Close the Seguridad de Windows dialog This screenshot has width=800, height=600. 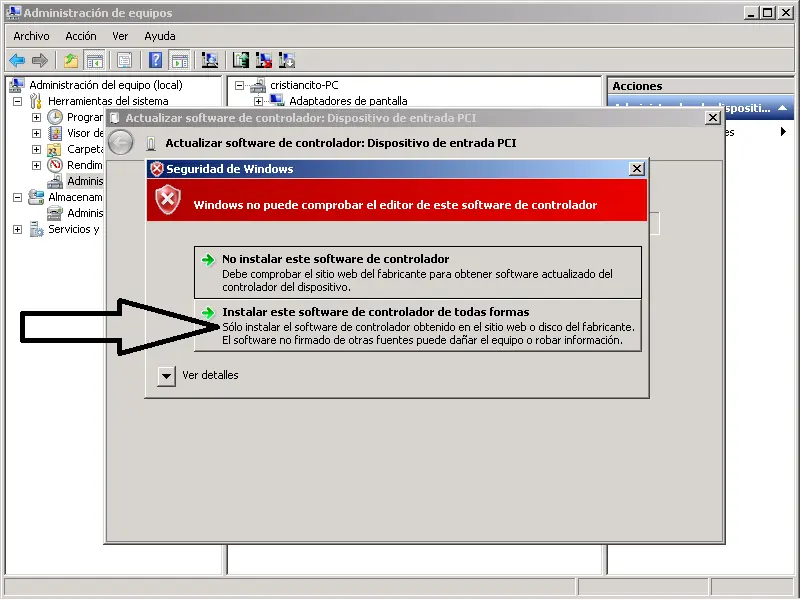636,169
